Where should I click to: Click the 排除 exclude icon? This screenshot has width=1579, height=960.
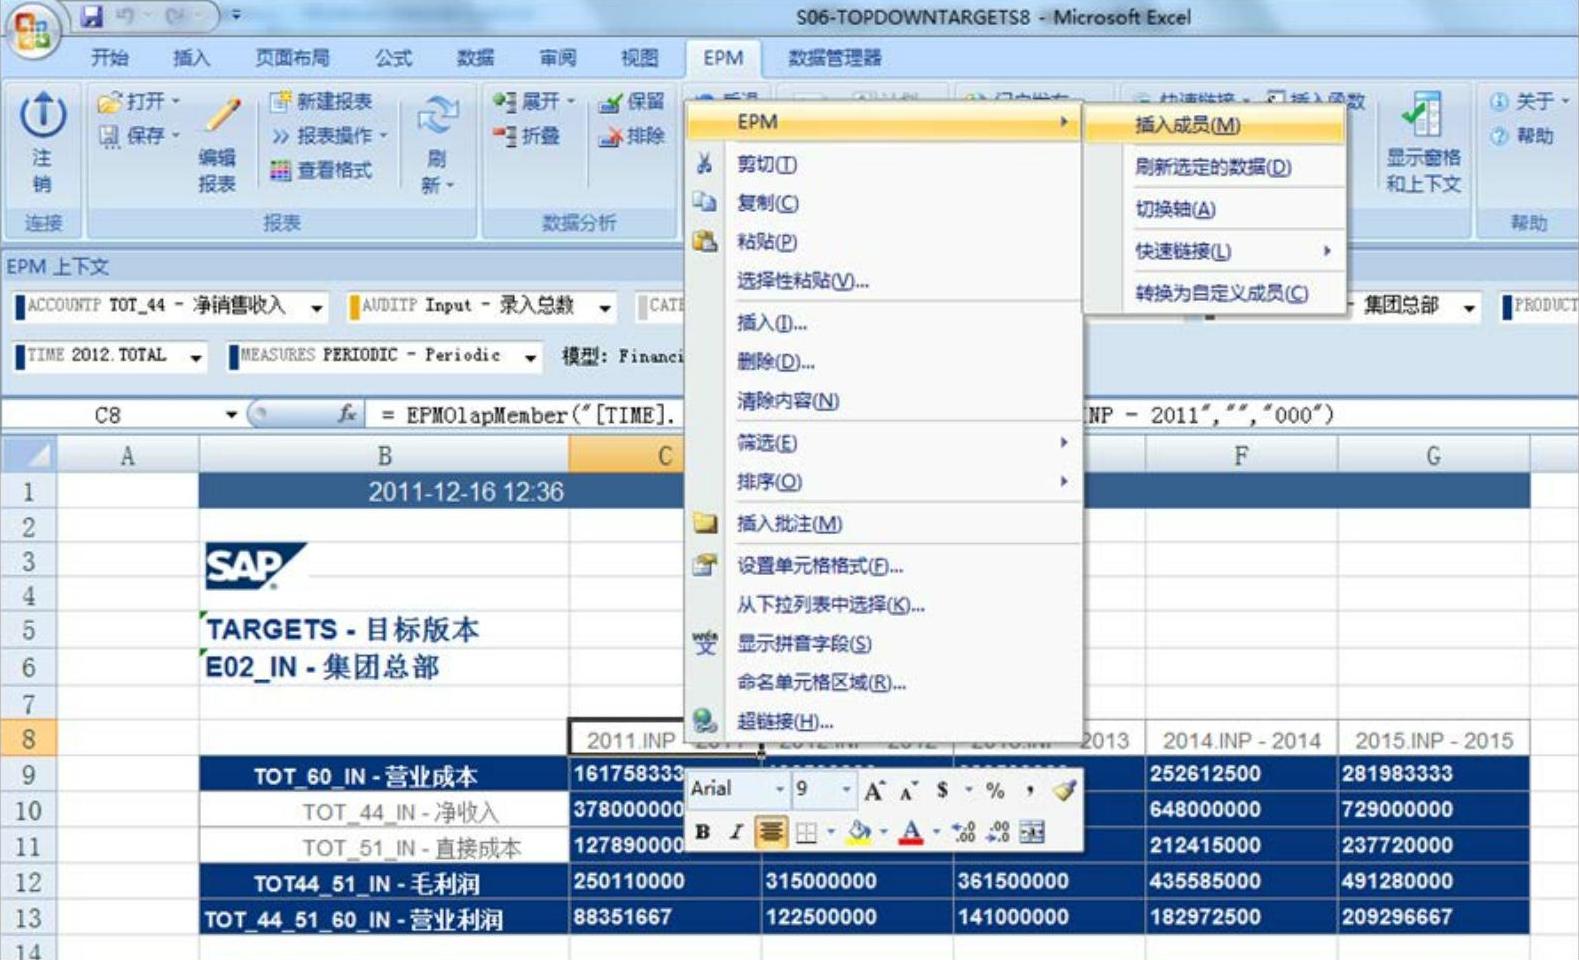(610, 136)
